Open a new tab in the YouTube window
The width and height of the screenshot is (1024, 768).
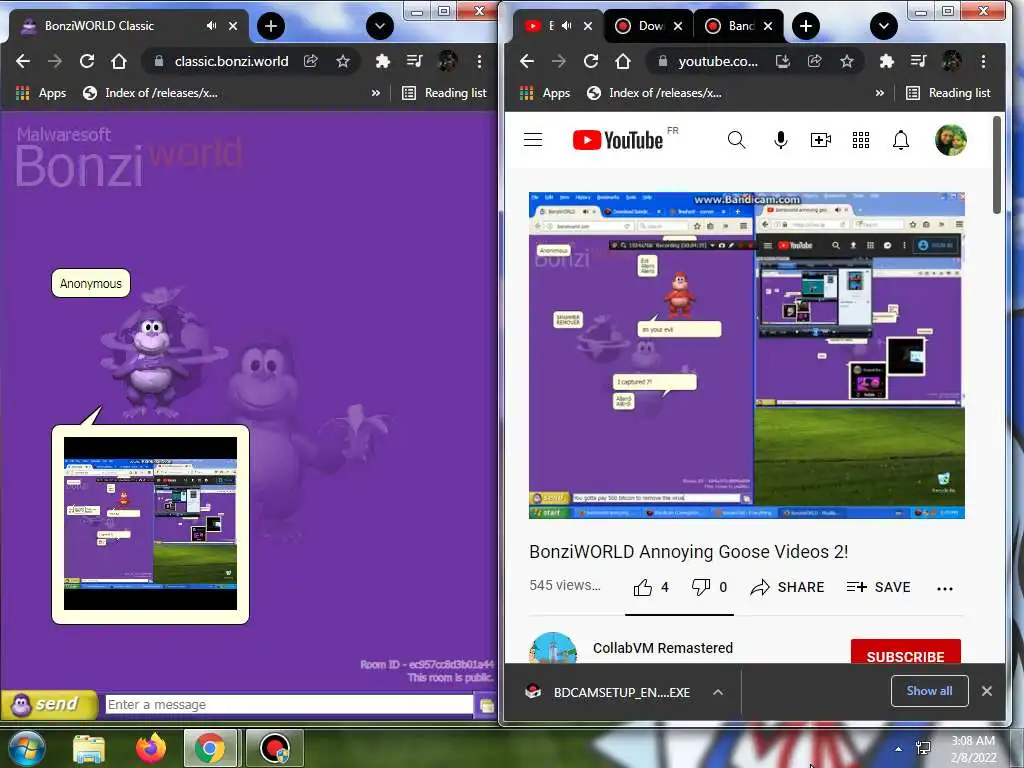pyautogui.click(x=806, y=26)
